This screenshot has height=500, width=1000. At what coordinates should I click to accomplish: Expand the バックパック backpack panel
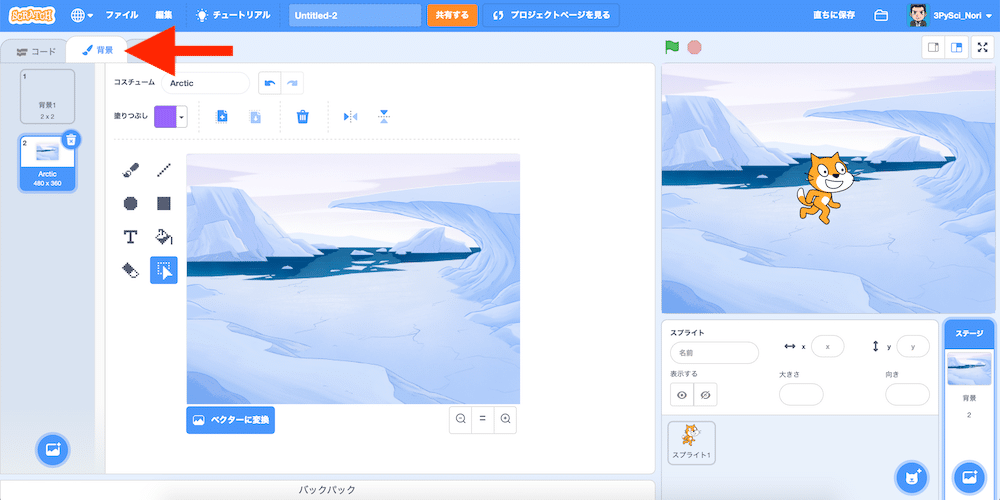point(328,490)
